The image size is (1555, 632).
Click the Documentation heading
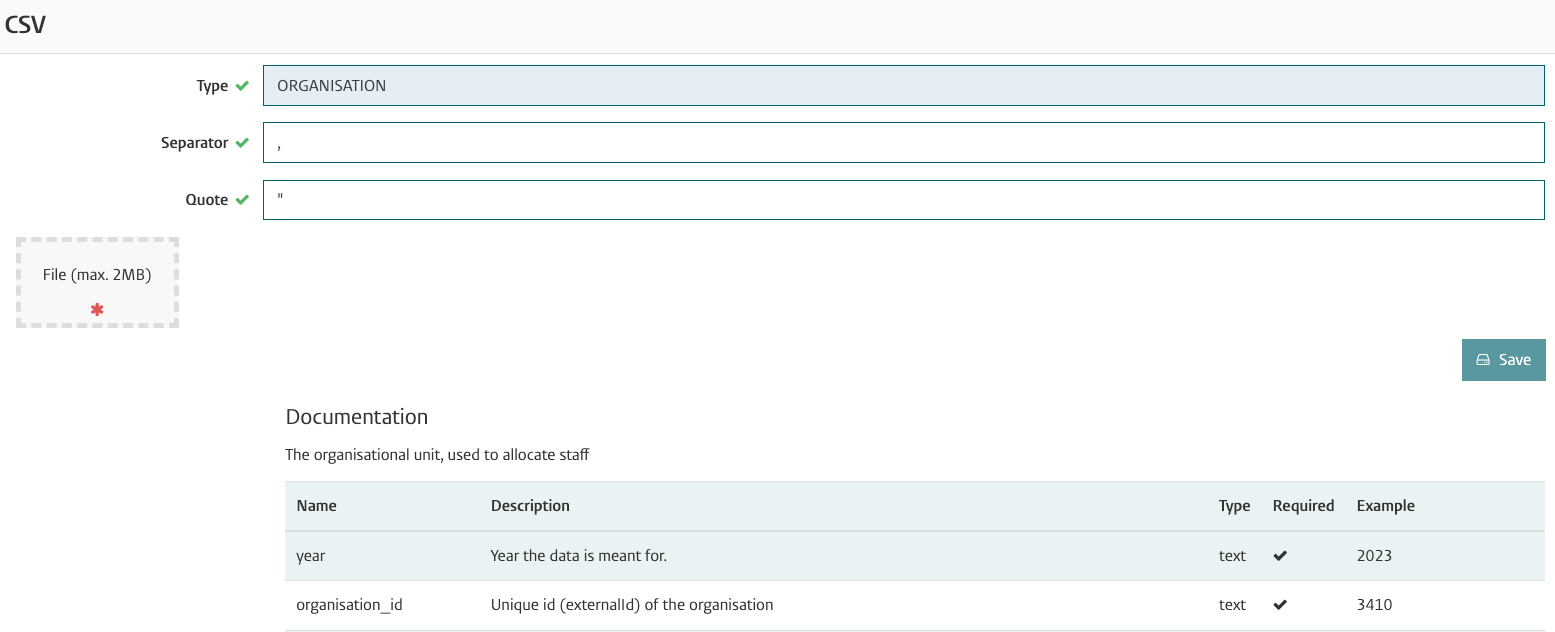point(357,417)
